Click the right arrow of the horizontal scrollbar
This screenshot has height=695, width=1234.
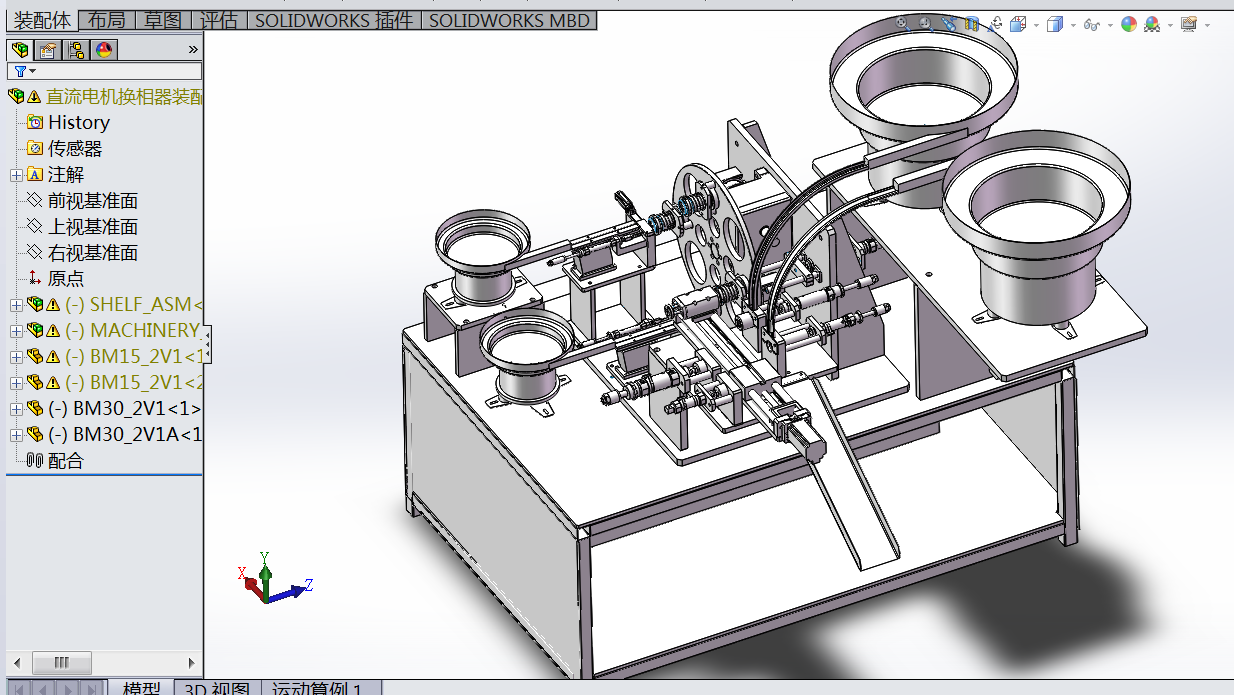click(191, 662)
